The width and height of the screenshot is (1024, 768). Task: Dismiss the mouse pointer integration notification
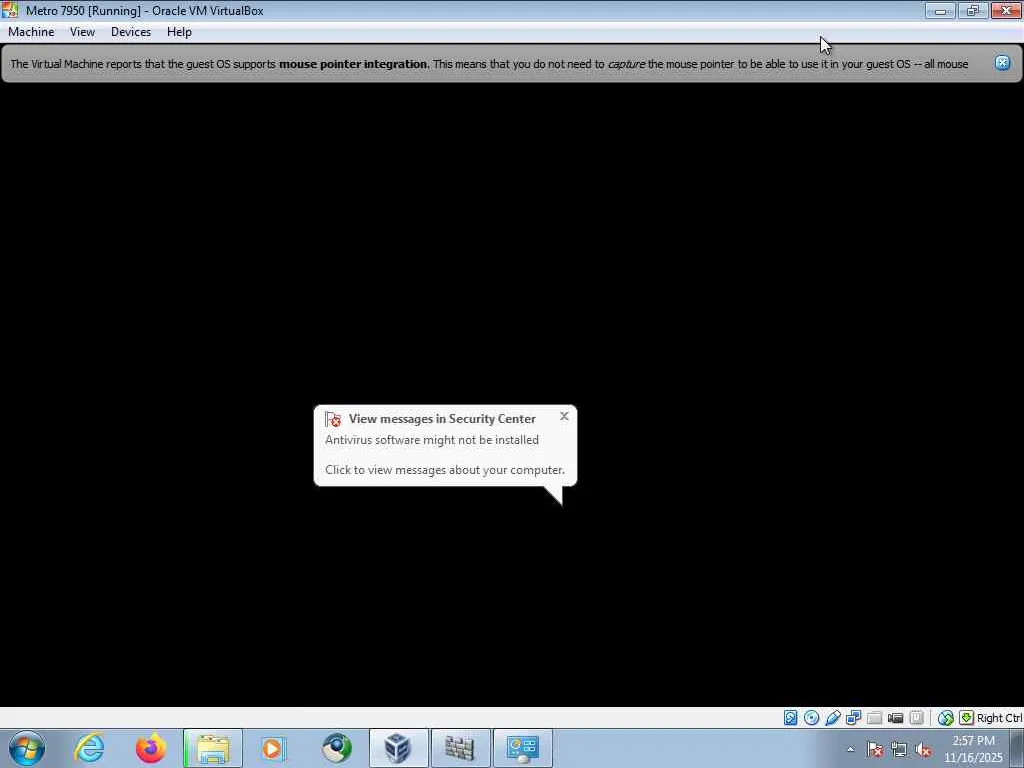click(1002, 63)
